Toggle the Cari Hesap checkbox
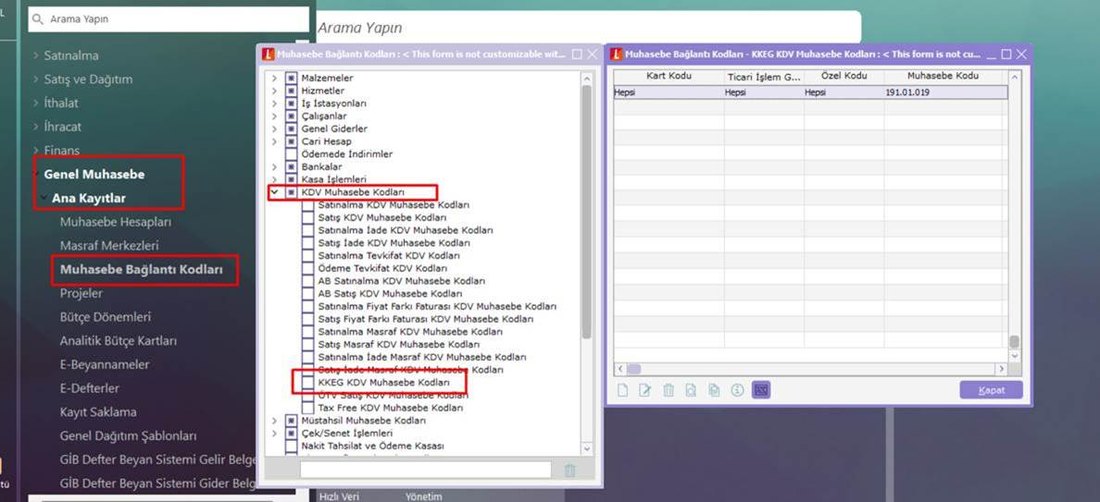 [x=292, y=142]
